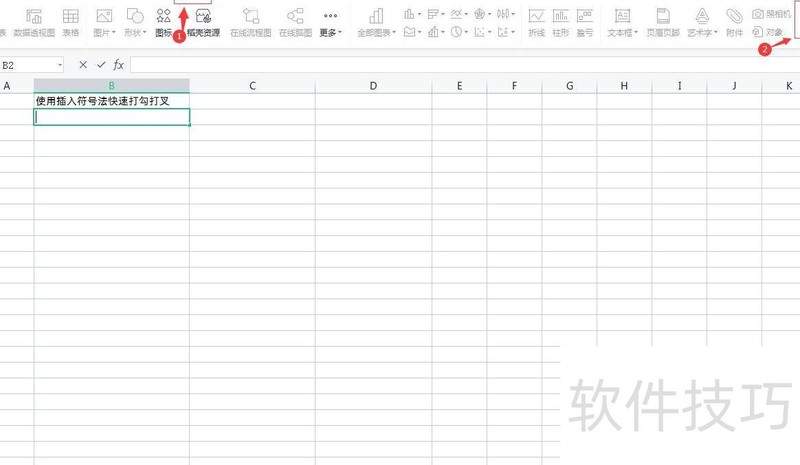Open 全部图表 all charts gallery

[x=376, y=23]
